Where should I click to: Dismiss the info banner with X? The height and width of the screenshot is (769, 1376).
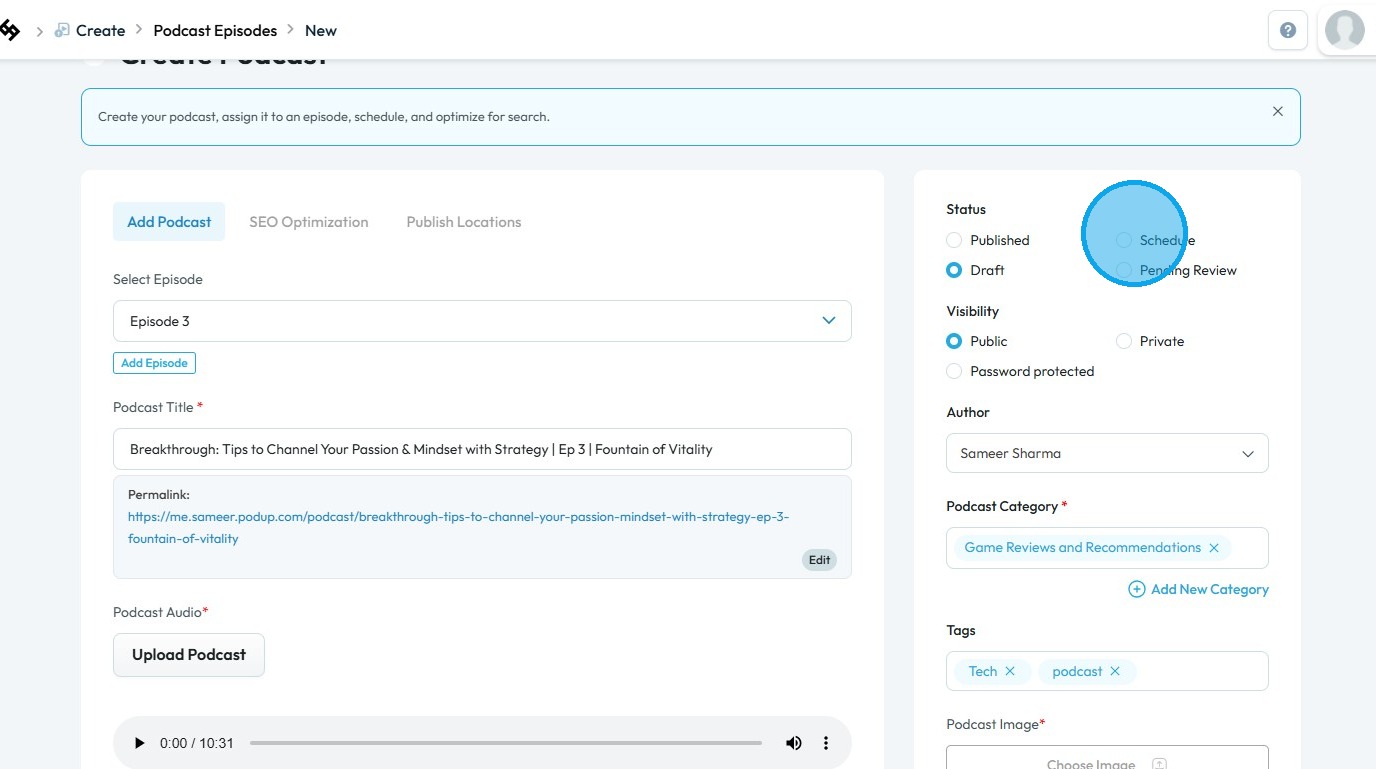point(1277,112)
